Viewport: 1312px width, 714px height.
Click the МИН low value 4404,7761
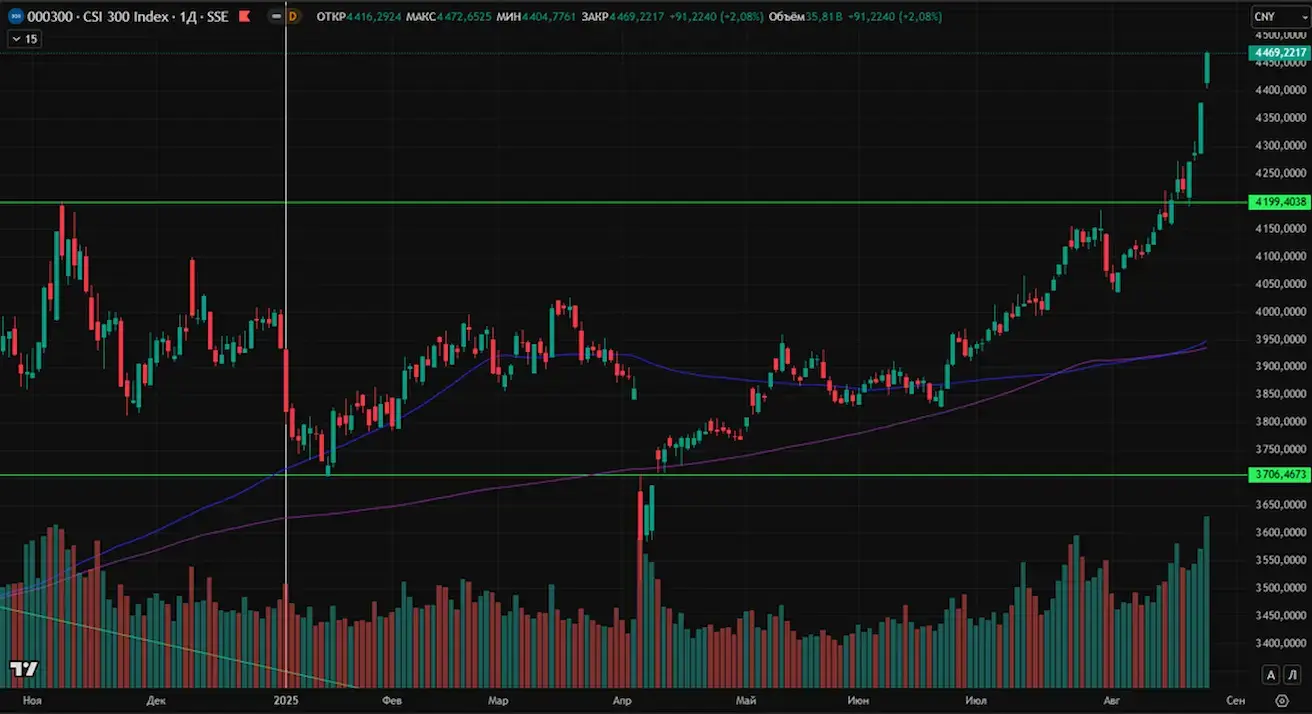550,16
